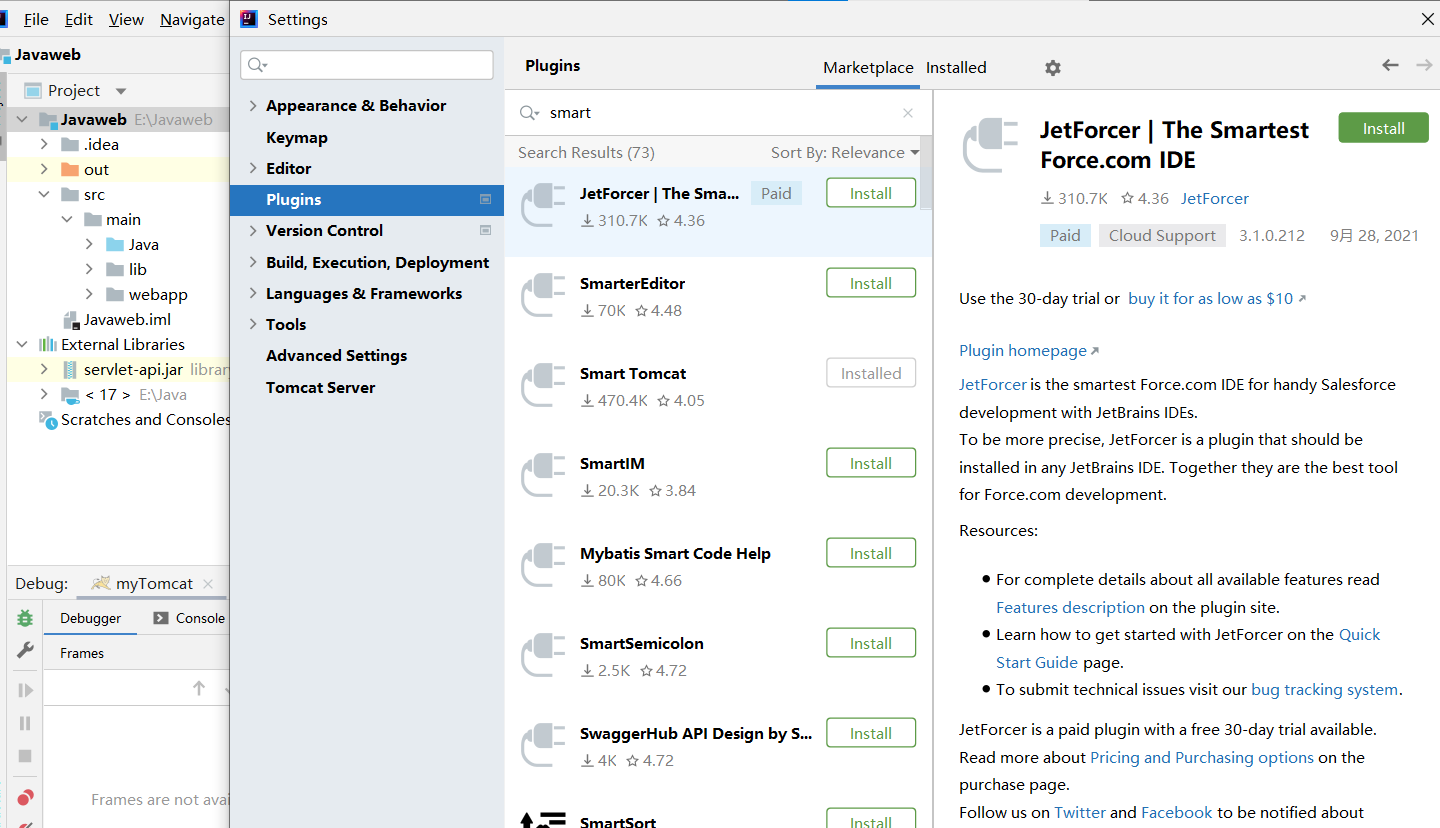Click the plugin search input field

pos(720,113)
